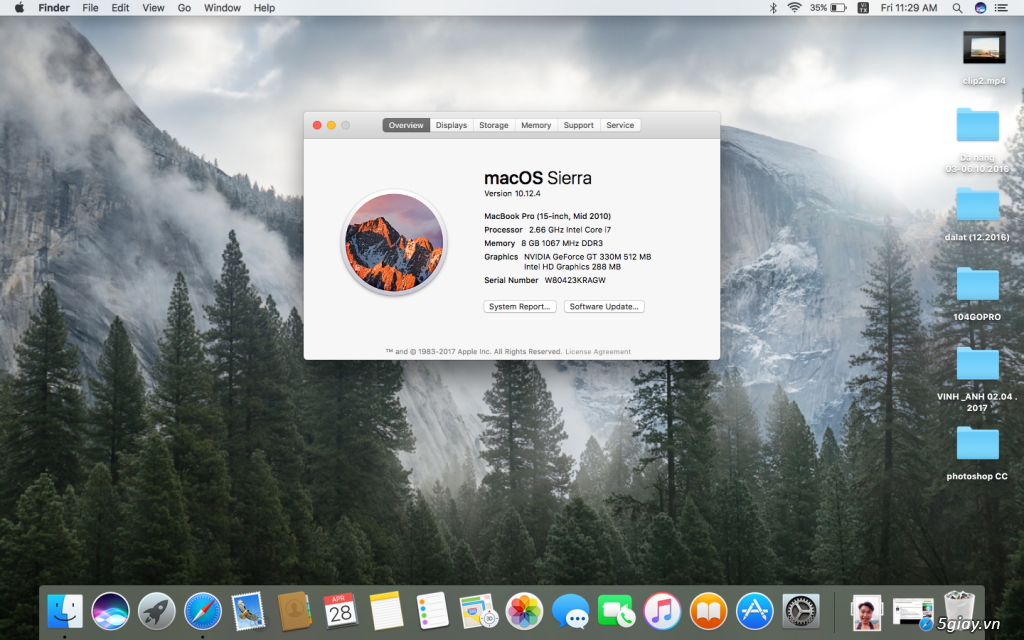Open the File menu
This screenshot has height=640, width=1024.
point(90,8)
